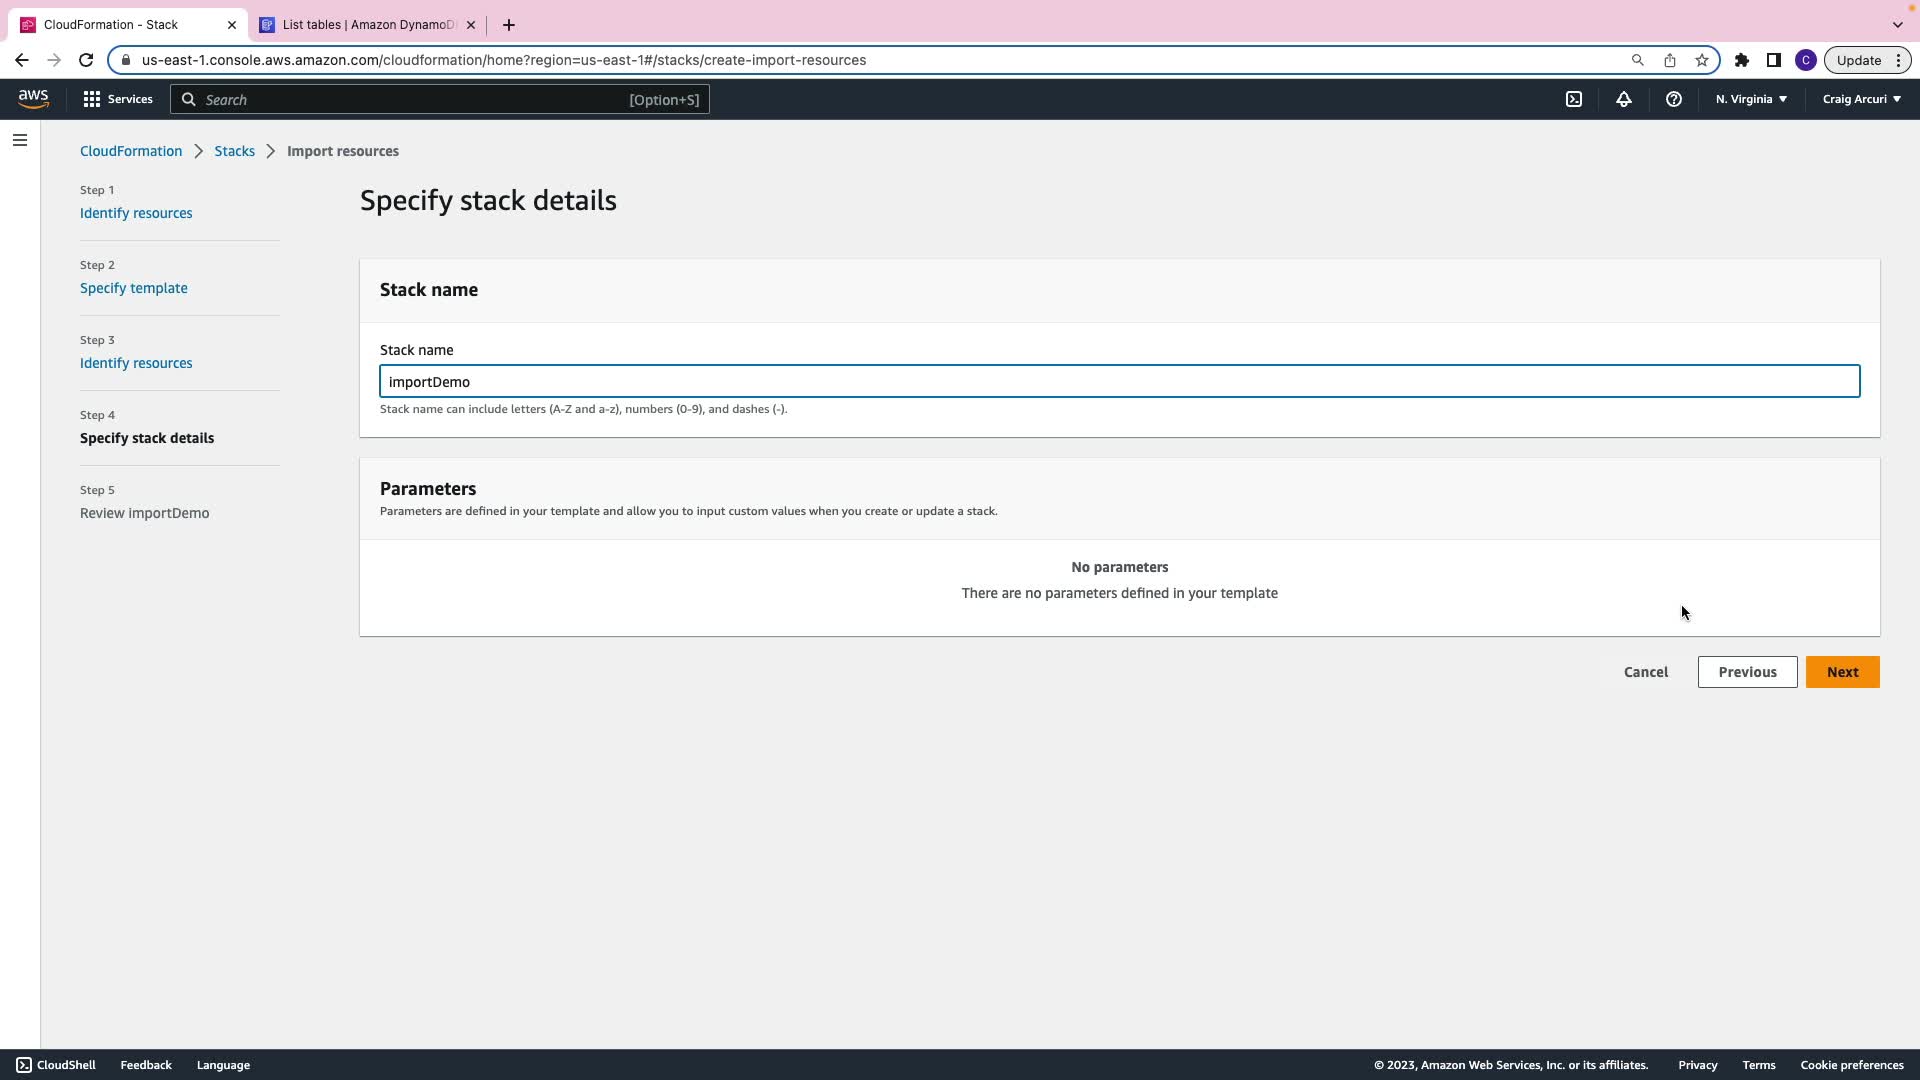Go to Stacks breadcrumb link

tap(234, 151)
